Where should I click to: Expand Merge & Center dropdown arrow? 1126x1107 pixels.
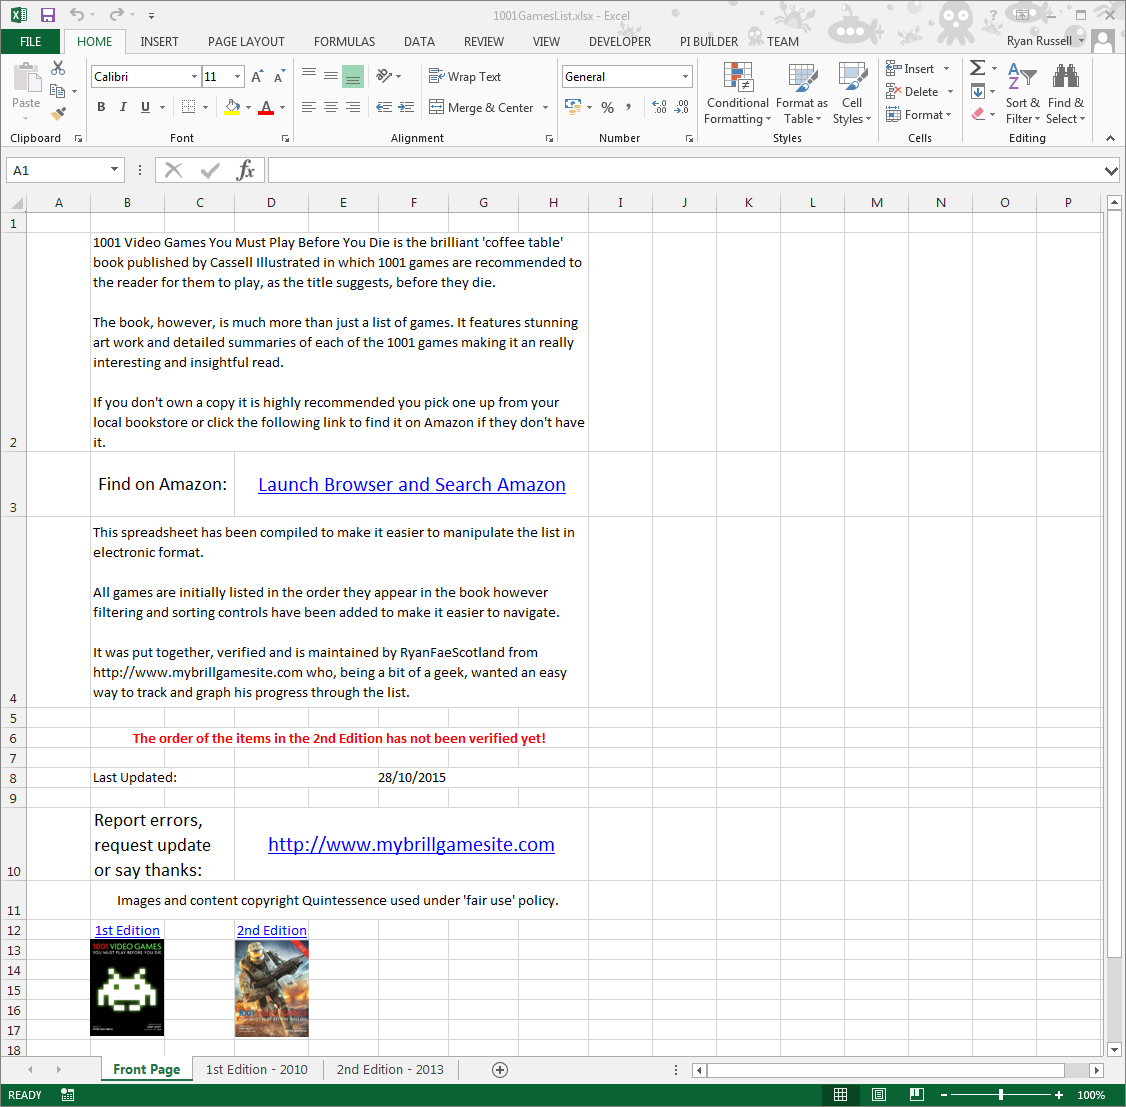point(546,108)
